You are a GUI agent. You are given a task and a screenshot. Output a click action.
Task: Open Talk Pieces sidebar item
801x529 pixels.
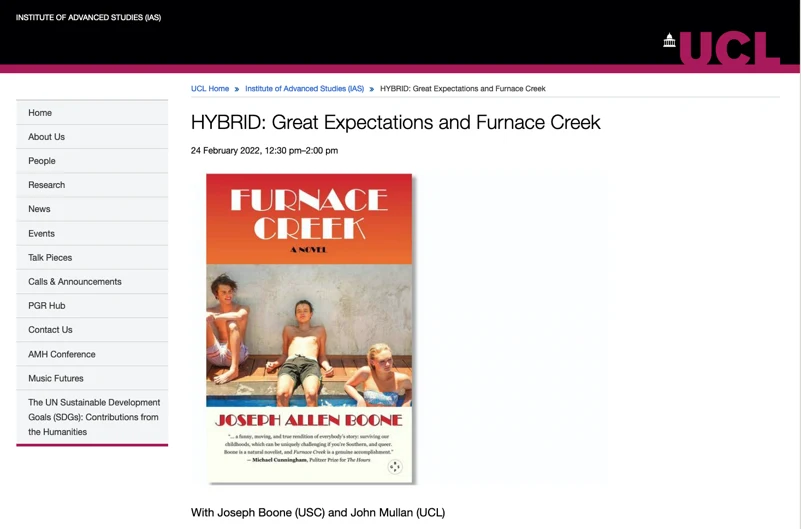92,257
